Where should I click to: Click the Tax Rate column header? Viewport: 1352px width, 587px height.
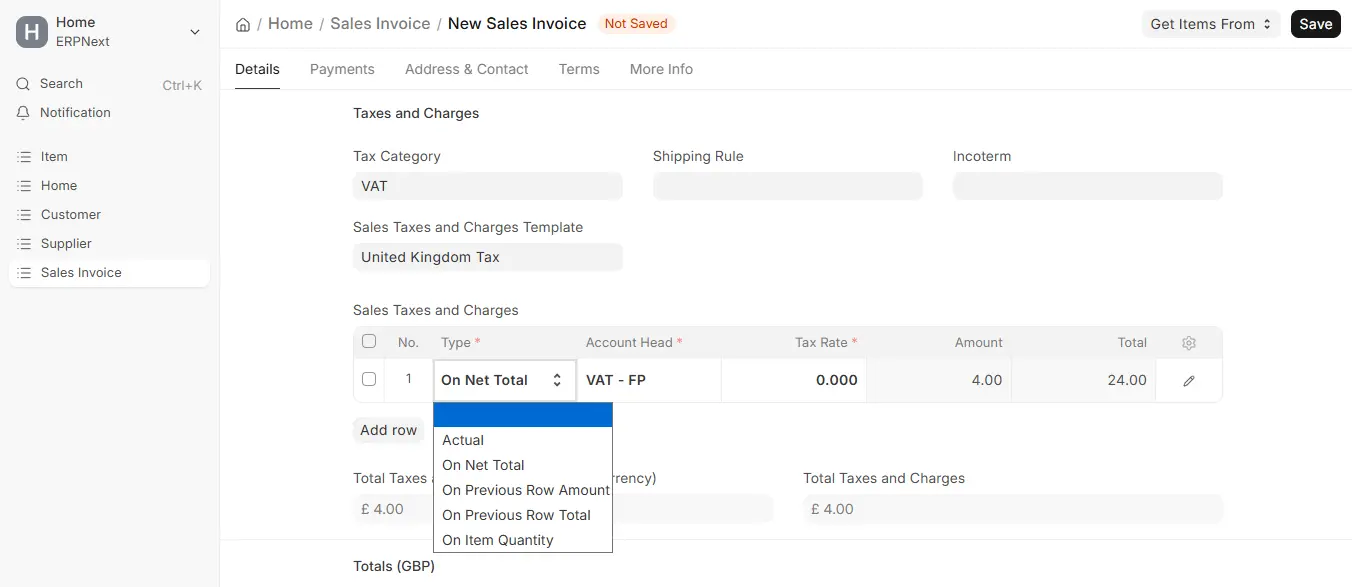[x=826, y=342]
